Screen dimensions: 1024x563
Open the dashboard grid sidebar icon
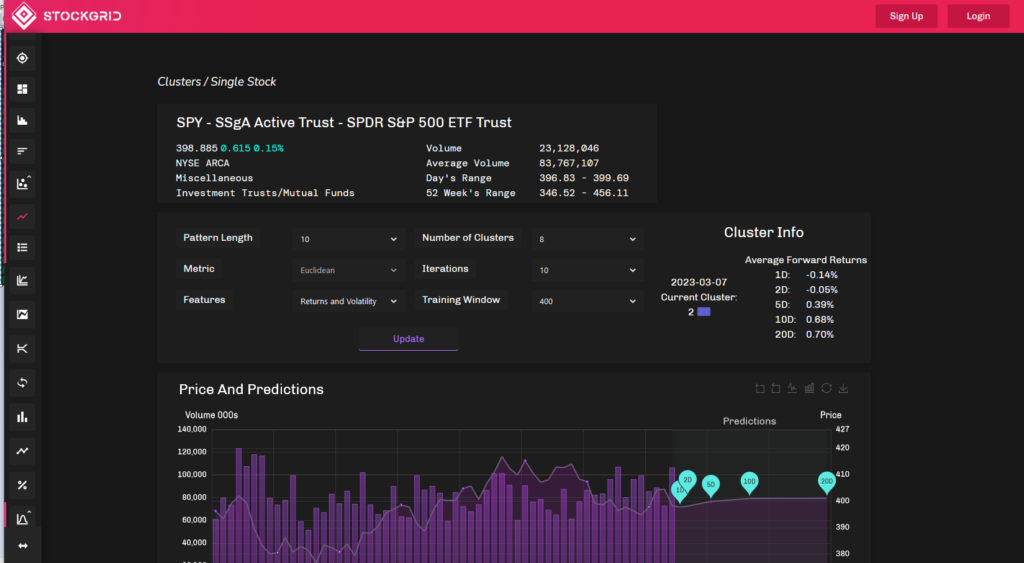click(22, 89)
